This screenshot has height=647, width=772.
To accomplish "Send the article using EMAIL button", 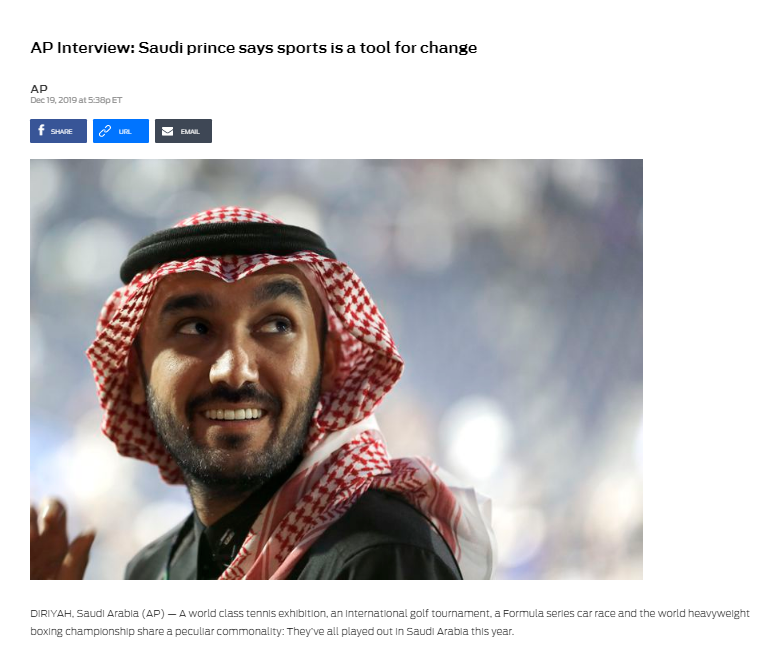I will pos(183,131).
